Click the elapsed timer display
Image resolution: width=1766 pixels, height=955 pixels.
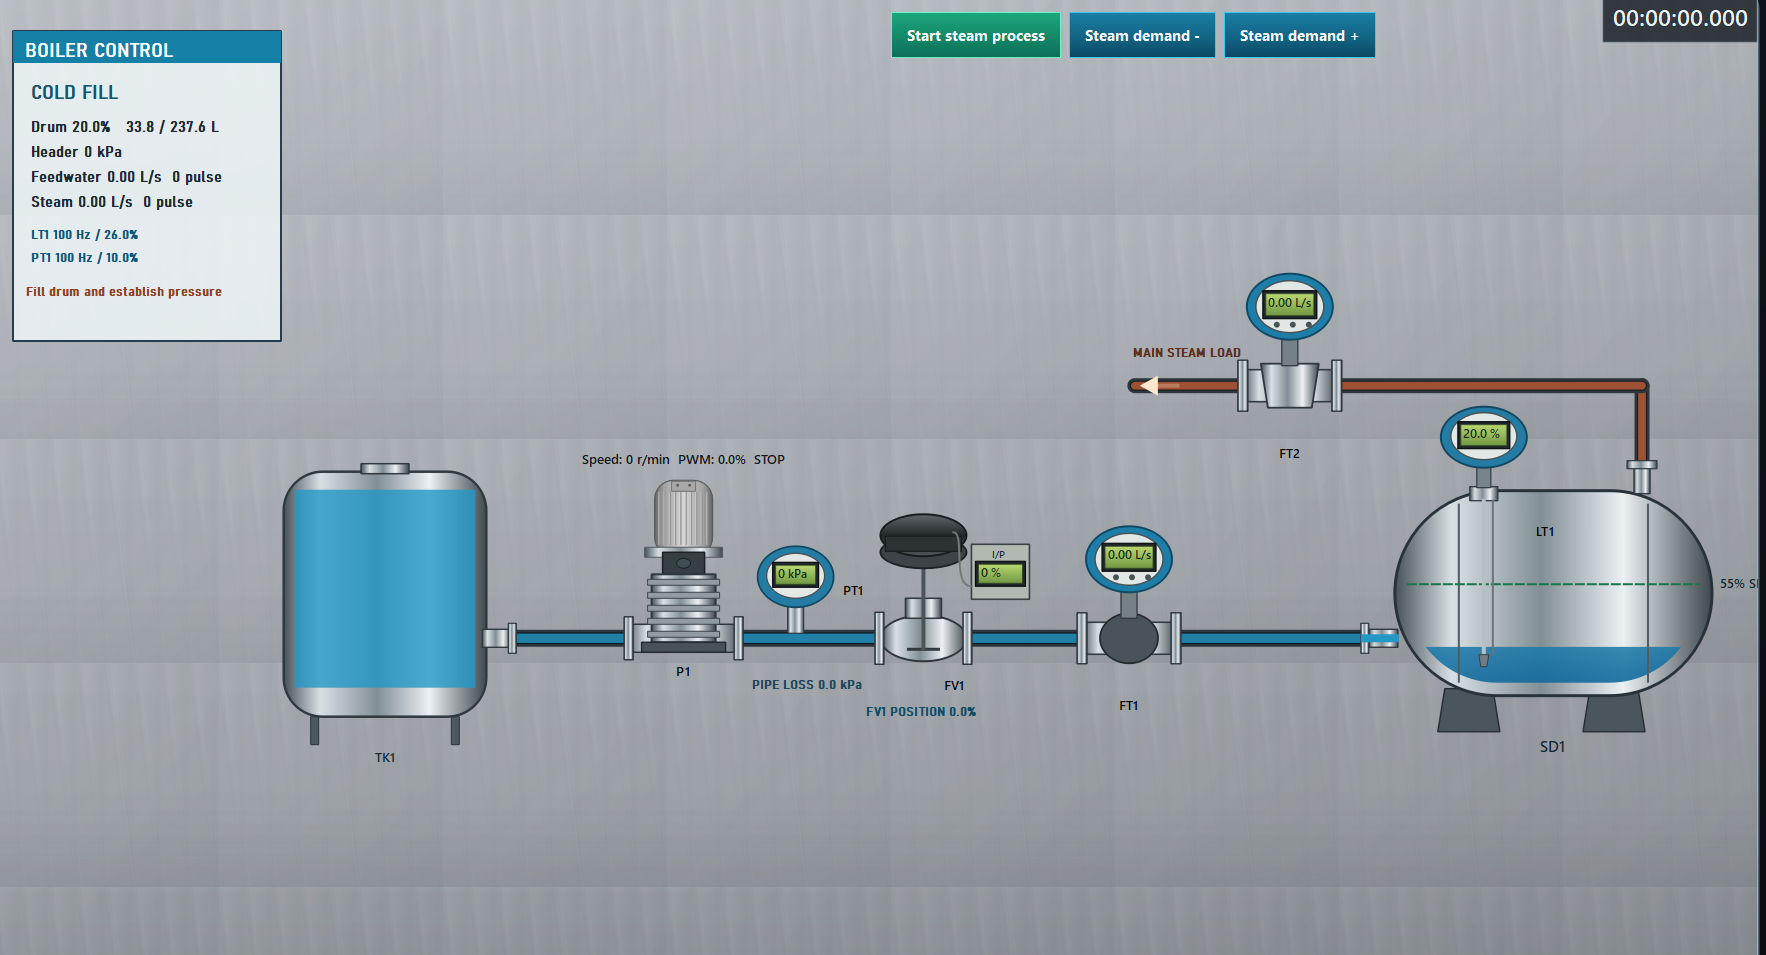[1680, 19]
